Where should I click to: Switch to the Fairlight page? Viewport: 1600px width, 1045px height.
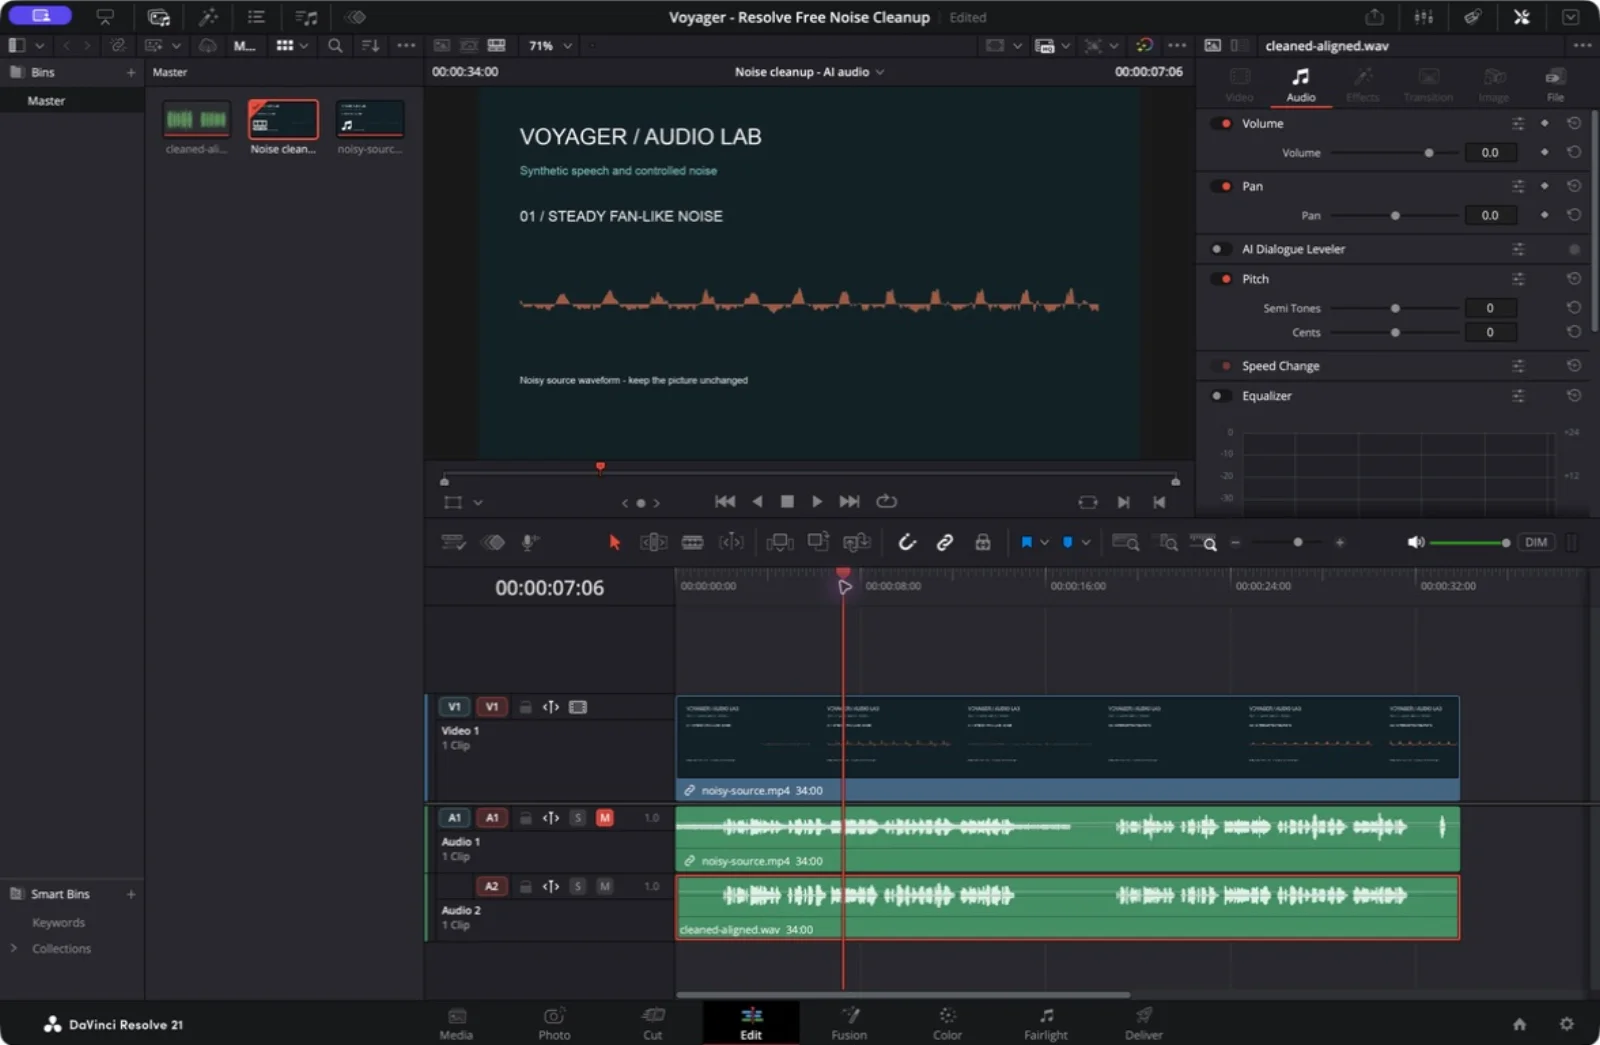1046,1023
